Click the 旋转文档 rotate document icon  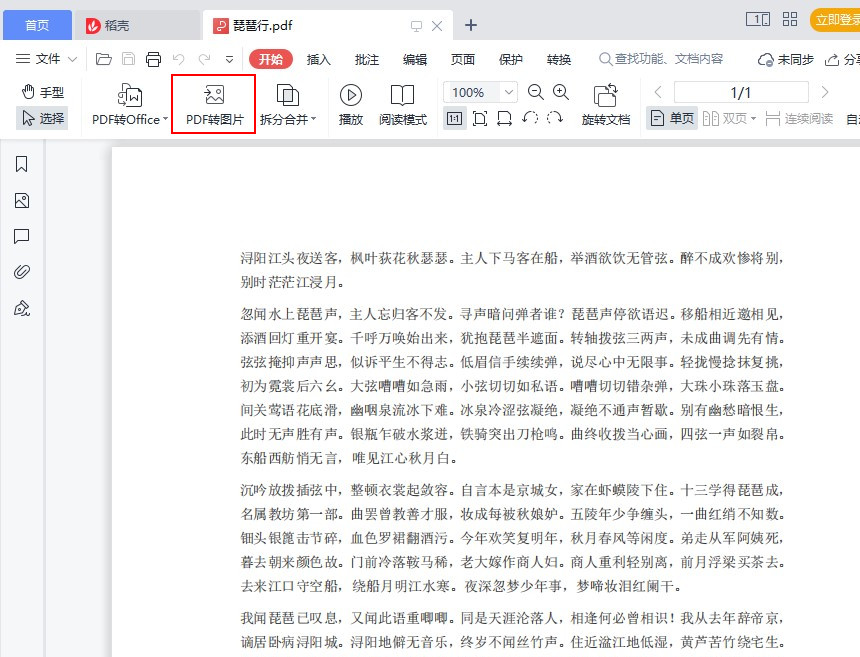(x=604, y=97)
